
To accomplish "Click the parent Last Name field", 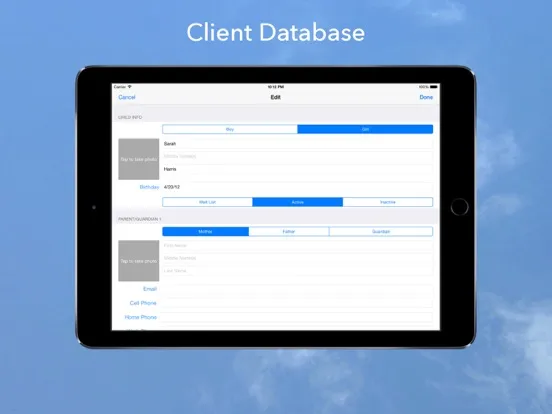I will [297, 271].
